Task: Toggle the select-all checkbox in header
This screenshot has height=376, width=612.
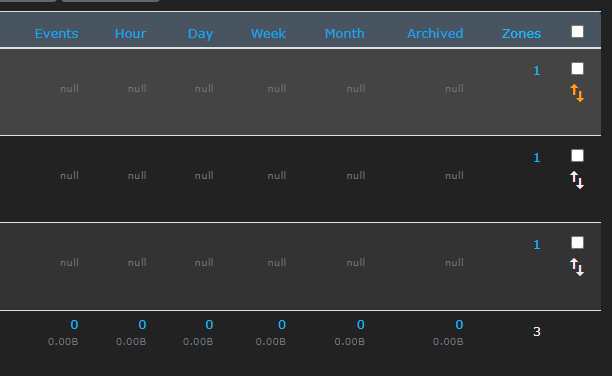Action: point(577,32)
